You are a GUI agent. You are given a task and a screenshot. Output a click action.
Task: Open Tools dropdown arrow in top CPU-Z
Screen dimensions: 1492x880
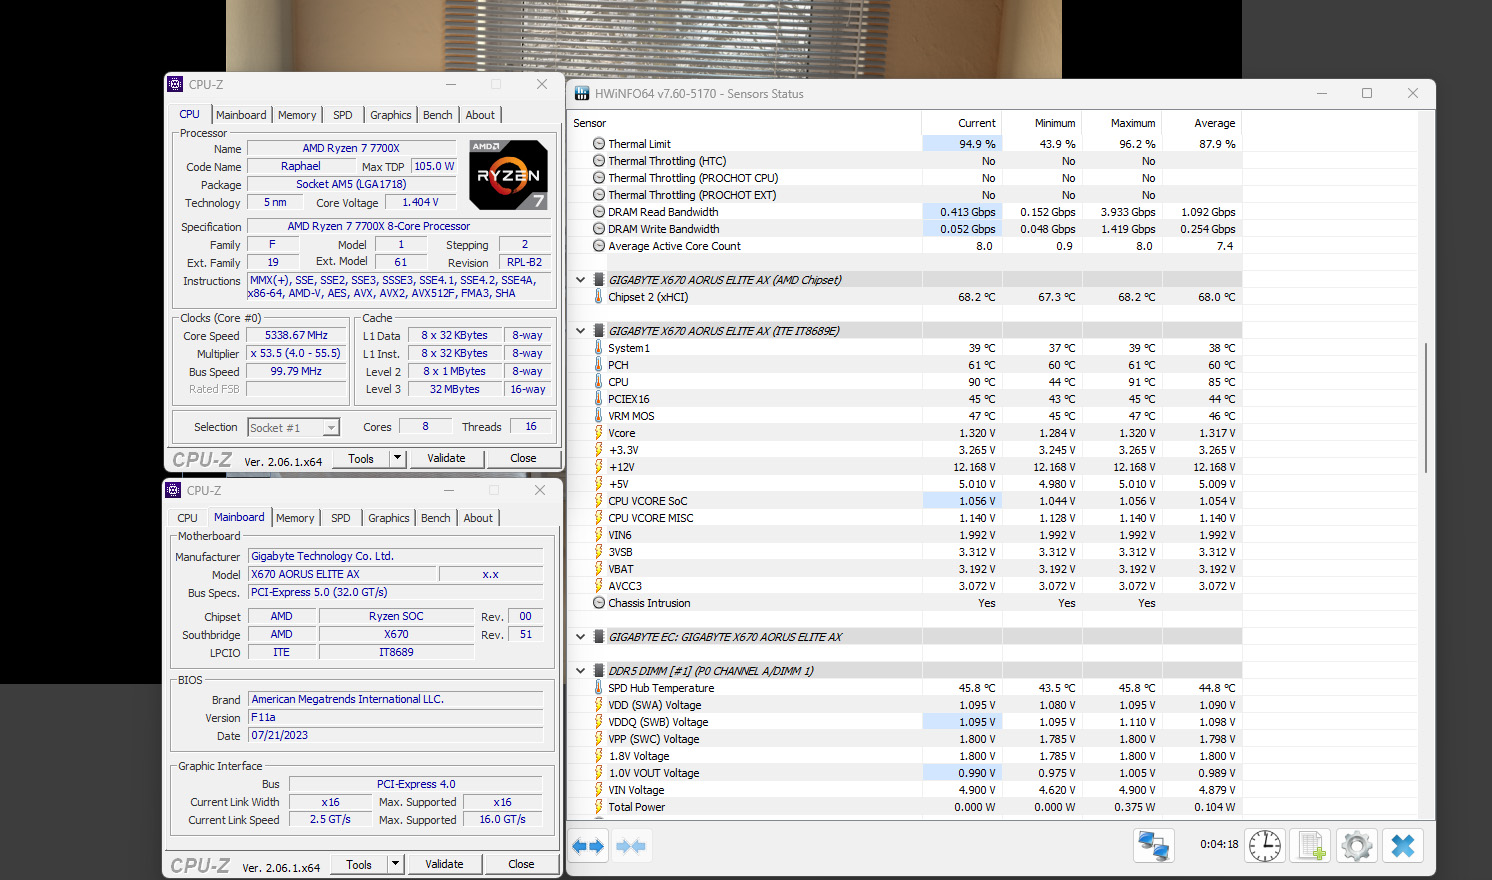(397, 458)
